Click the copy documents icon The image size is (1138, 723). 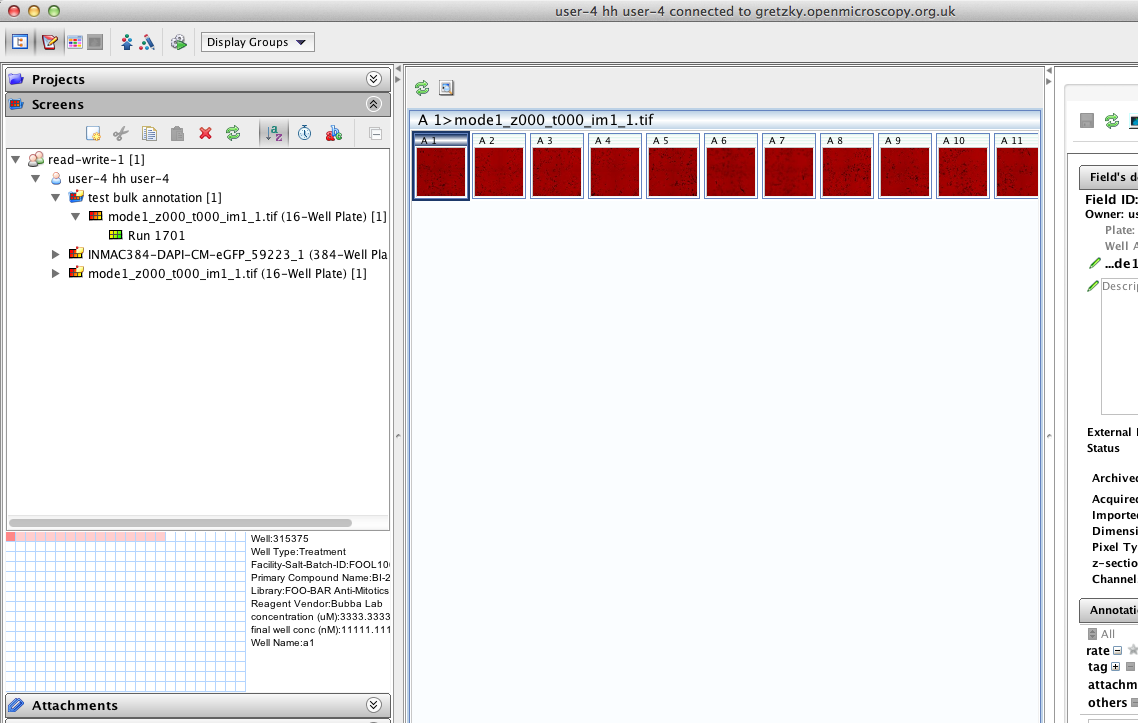tap(149, 133)
